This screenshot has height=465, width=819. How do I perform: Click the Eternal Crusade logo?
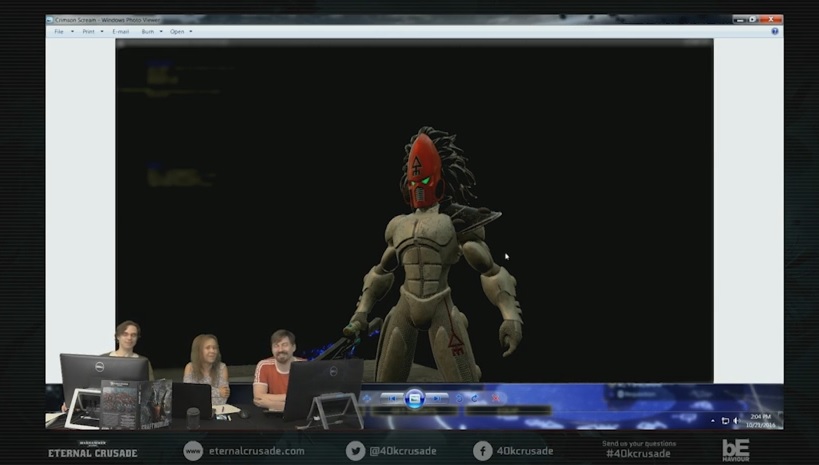coord(92,450)
